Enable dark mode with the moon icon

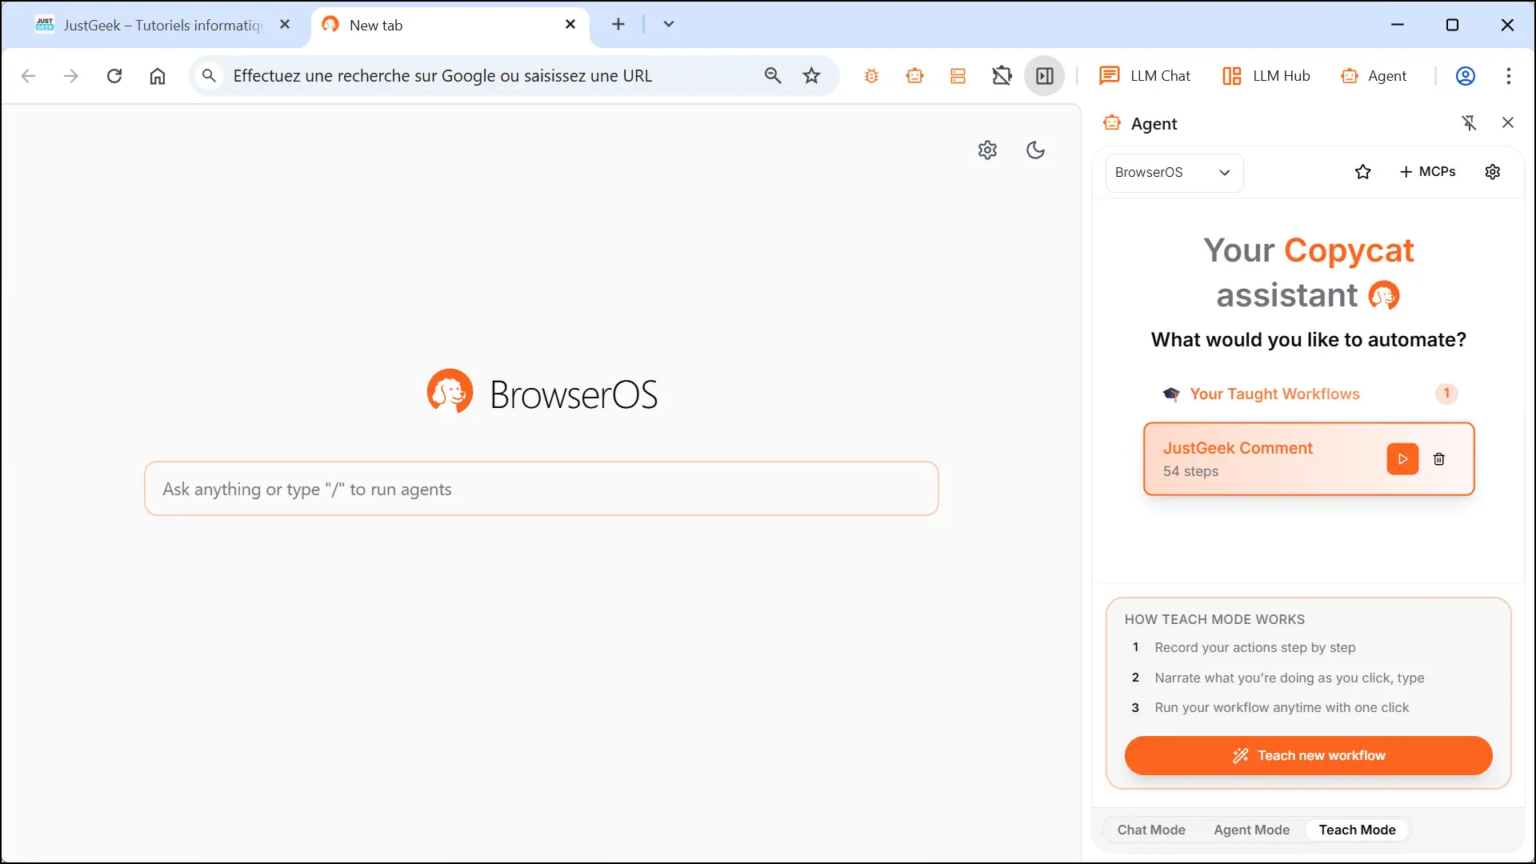[x=1035, y=149]
